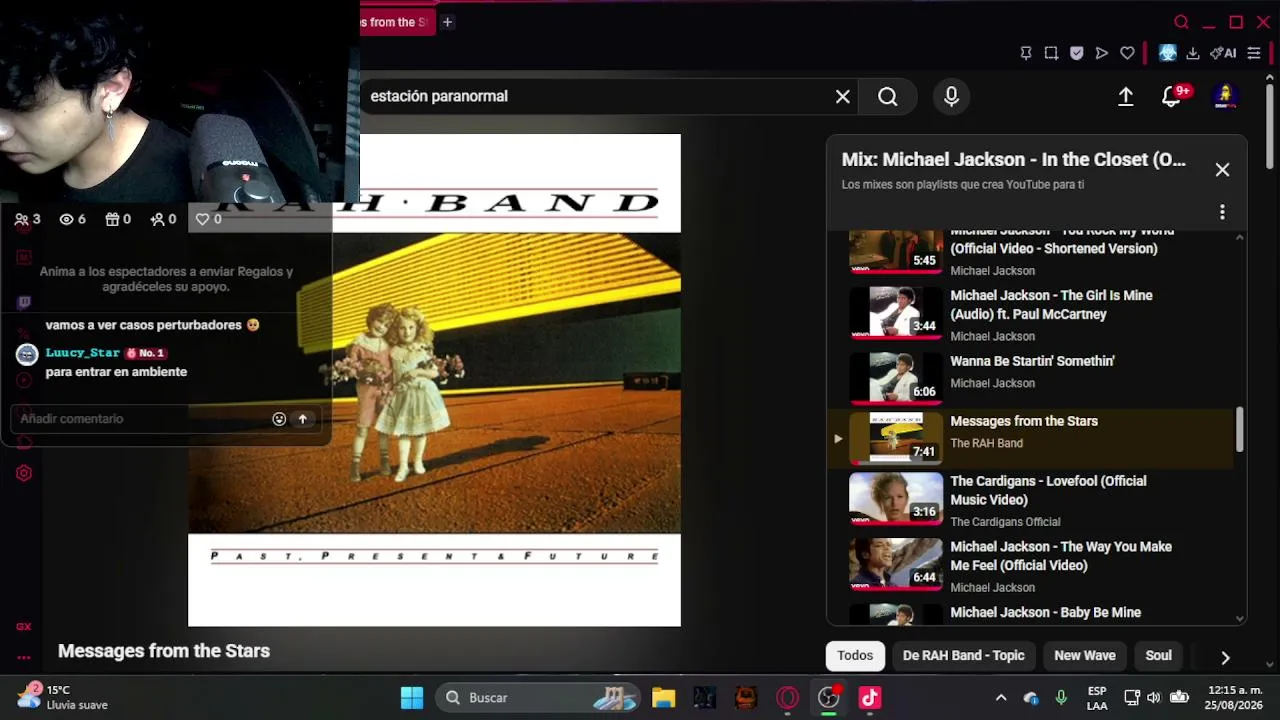
Task: Switch the ESP LAA keyboard language
Action: [x=1097, y=697]
